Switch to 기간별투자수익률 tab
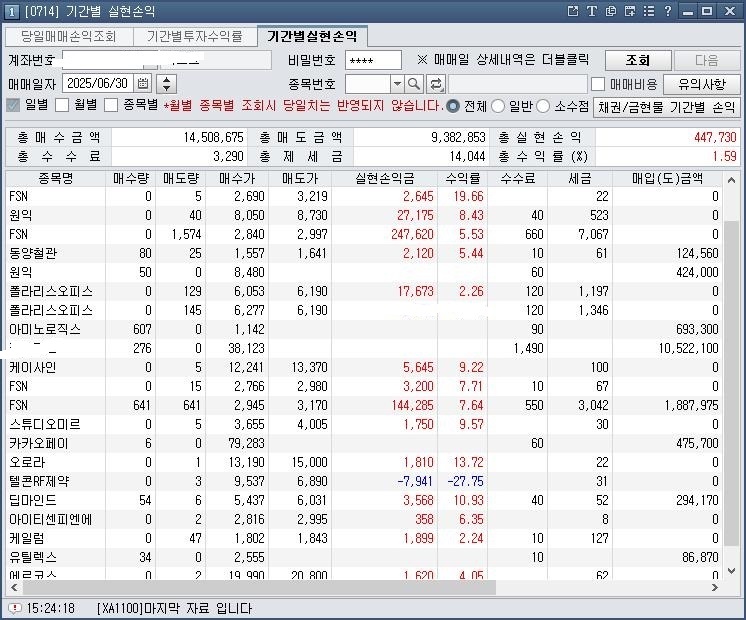The width and height of the screenshot is (746, 620). pyautogui.click(x=195, y=36)
